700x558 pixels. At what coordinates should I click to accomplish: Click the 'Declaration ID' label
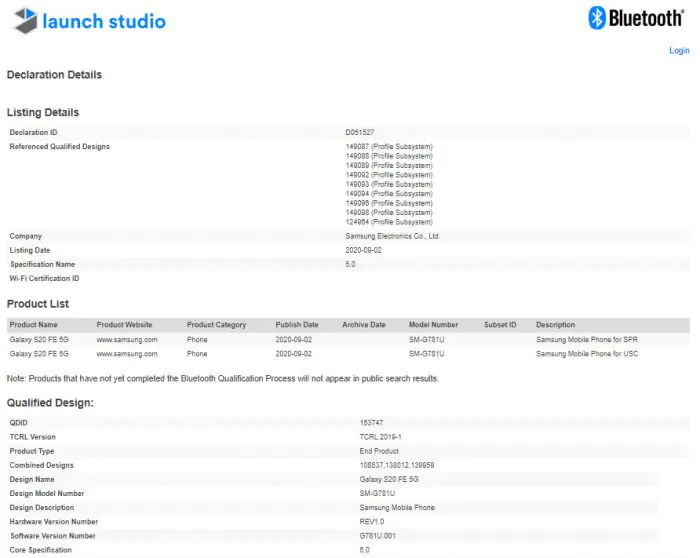coord(33,132)
